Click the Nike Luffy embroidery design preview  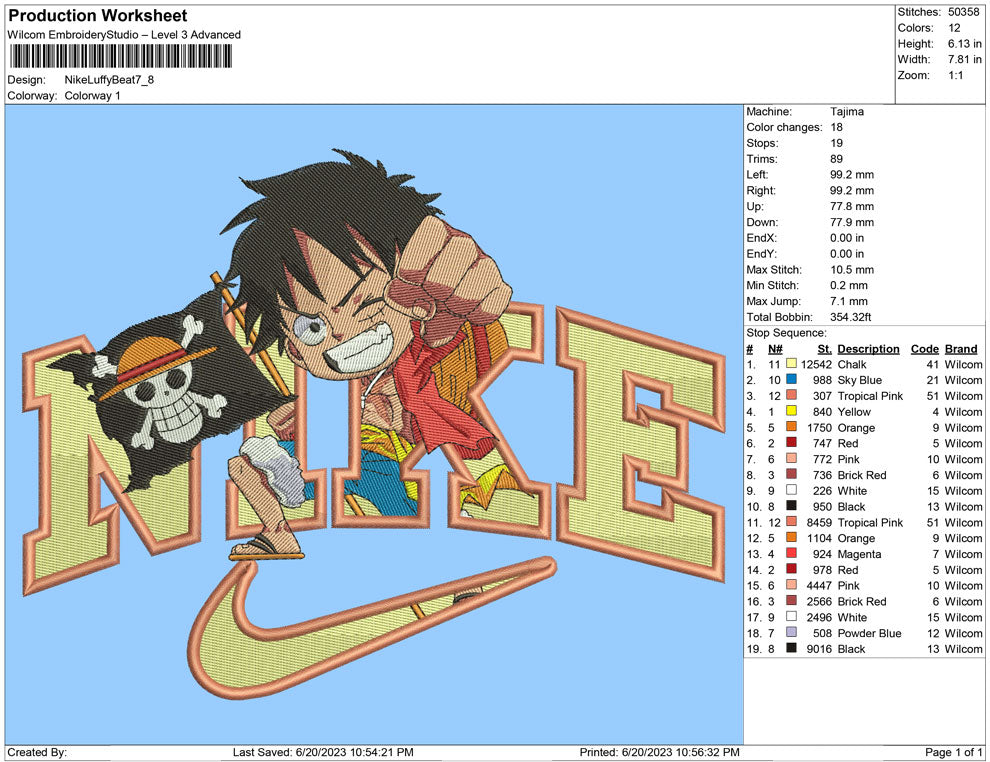[x=374, y=424]
